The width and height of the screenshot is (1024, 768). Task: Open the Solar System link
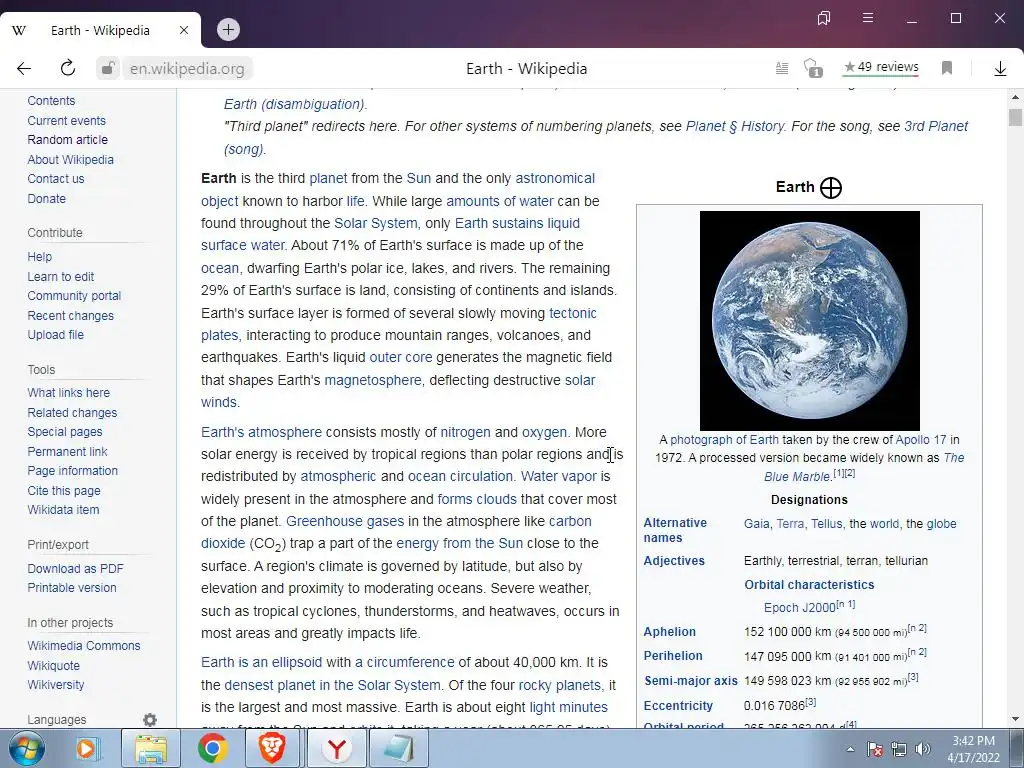(376, 223)
